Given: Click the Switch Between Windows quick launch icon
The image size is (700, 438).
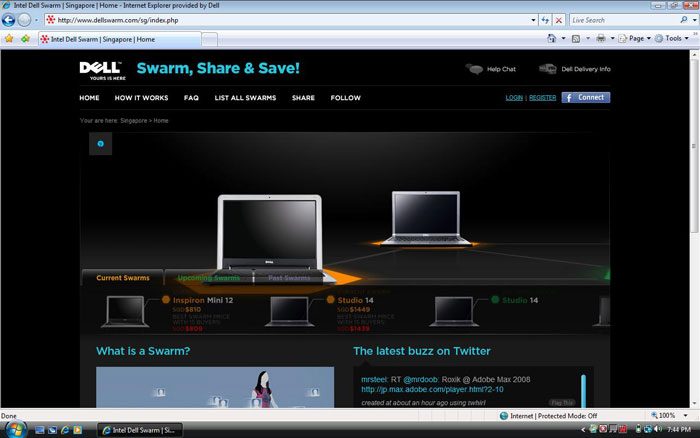Looking at the screenshot, I should click(x=52, y=430).
